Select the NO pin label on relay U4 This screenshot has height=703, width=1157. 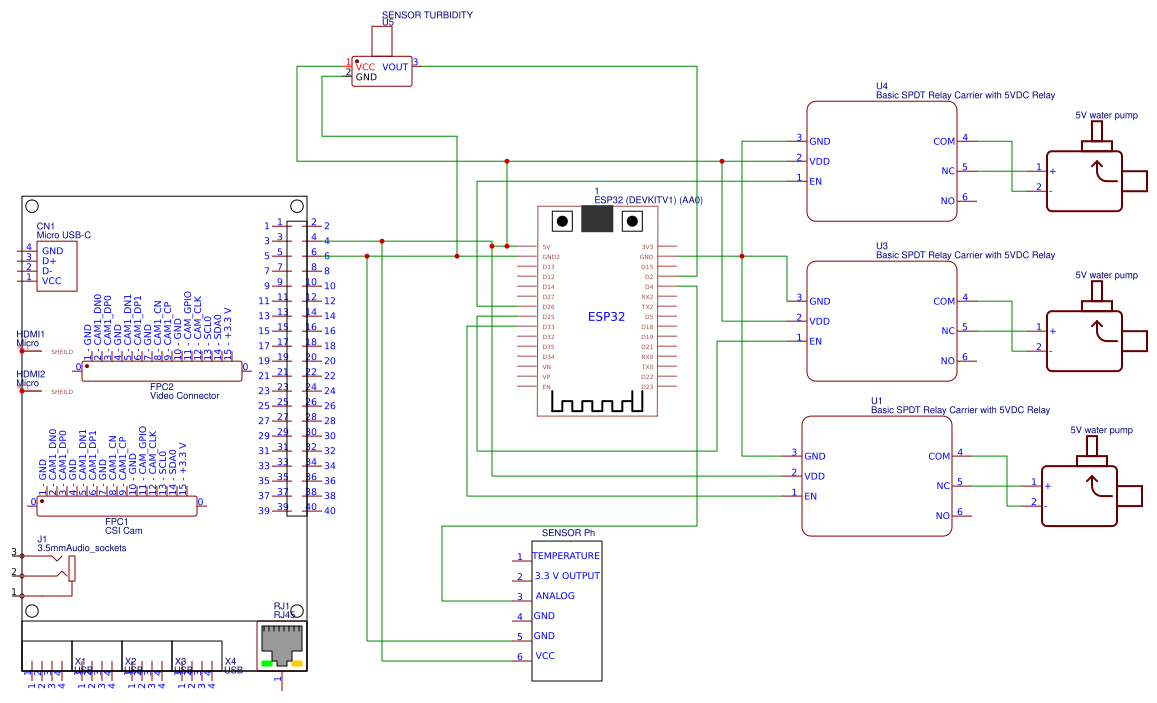(947, 201)
